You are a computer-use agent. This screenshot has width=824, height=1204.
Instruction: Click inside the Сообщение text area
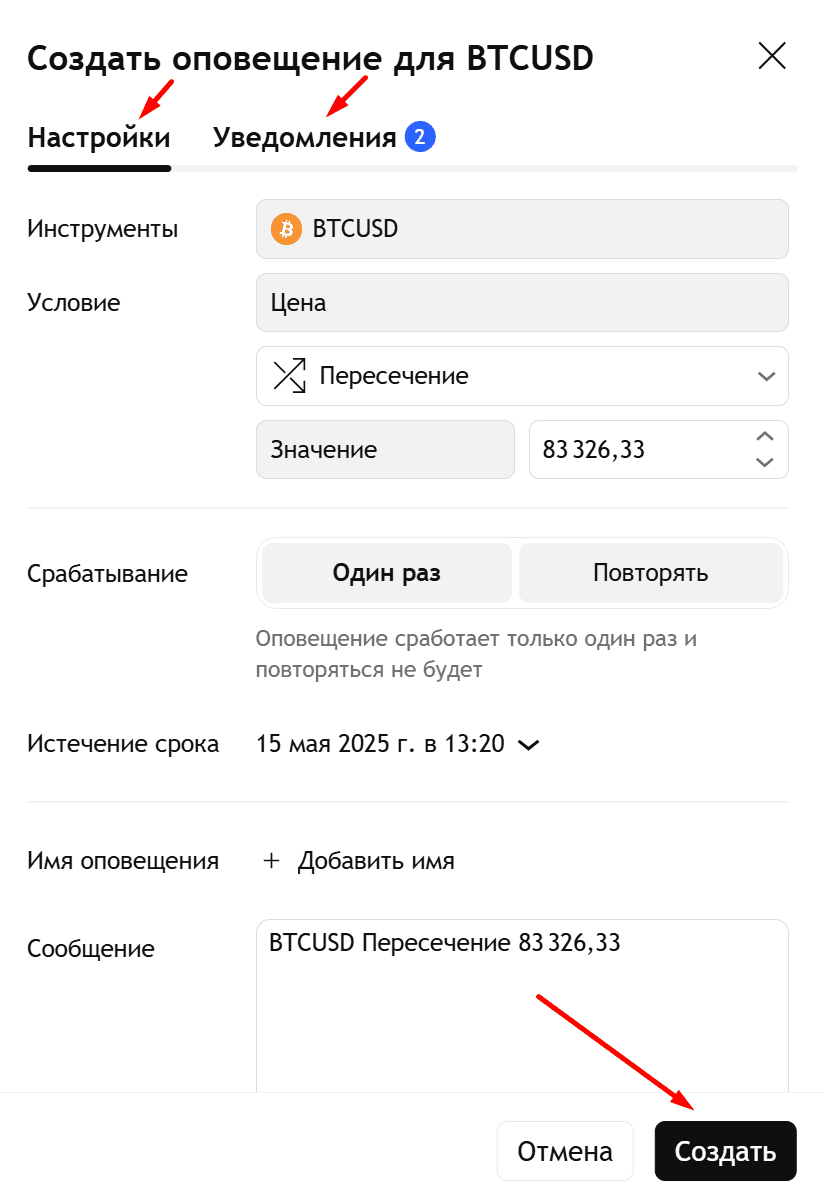[x=522, y=1005]
